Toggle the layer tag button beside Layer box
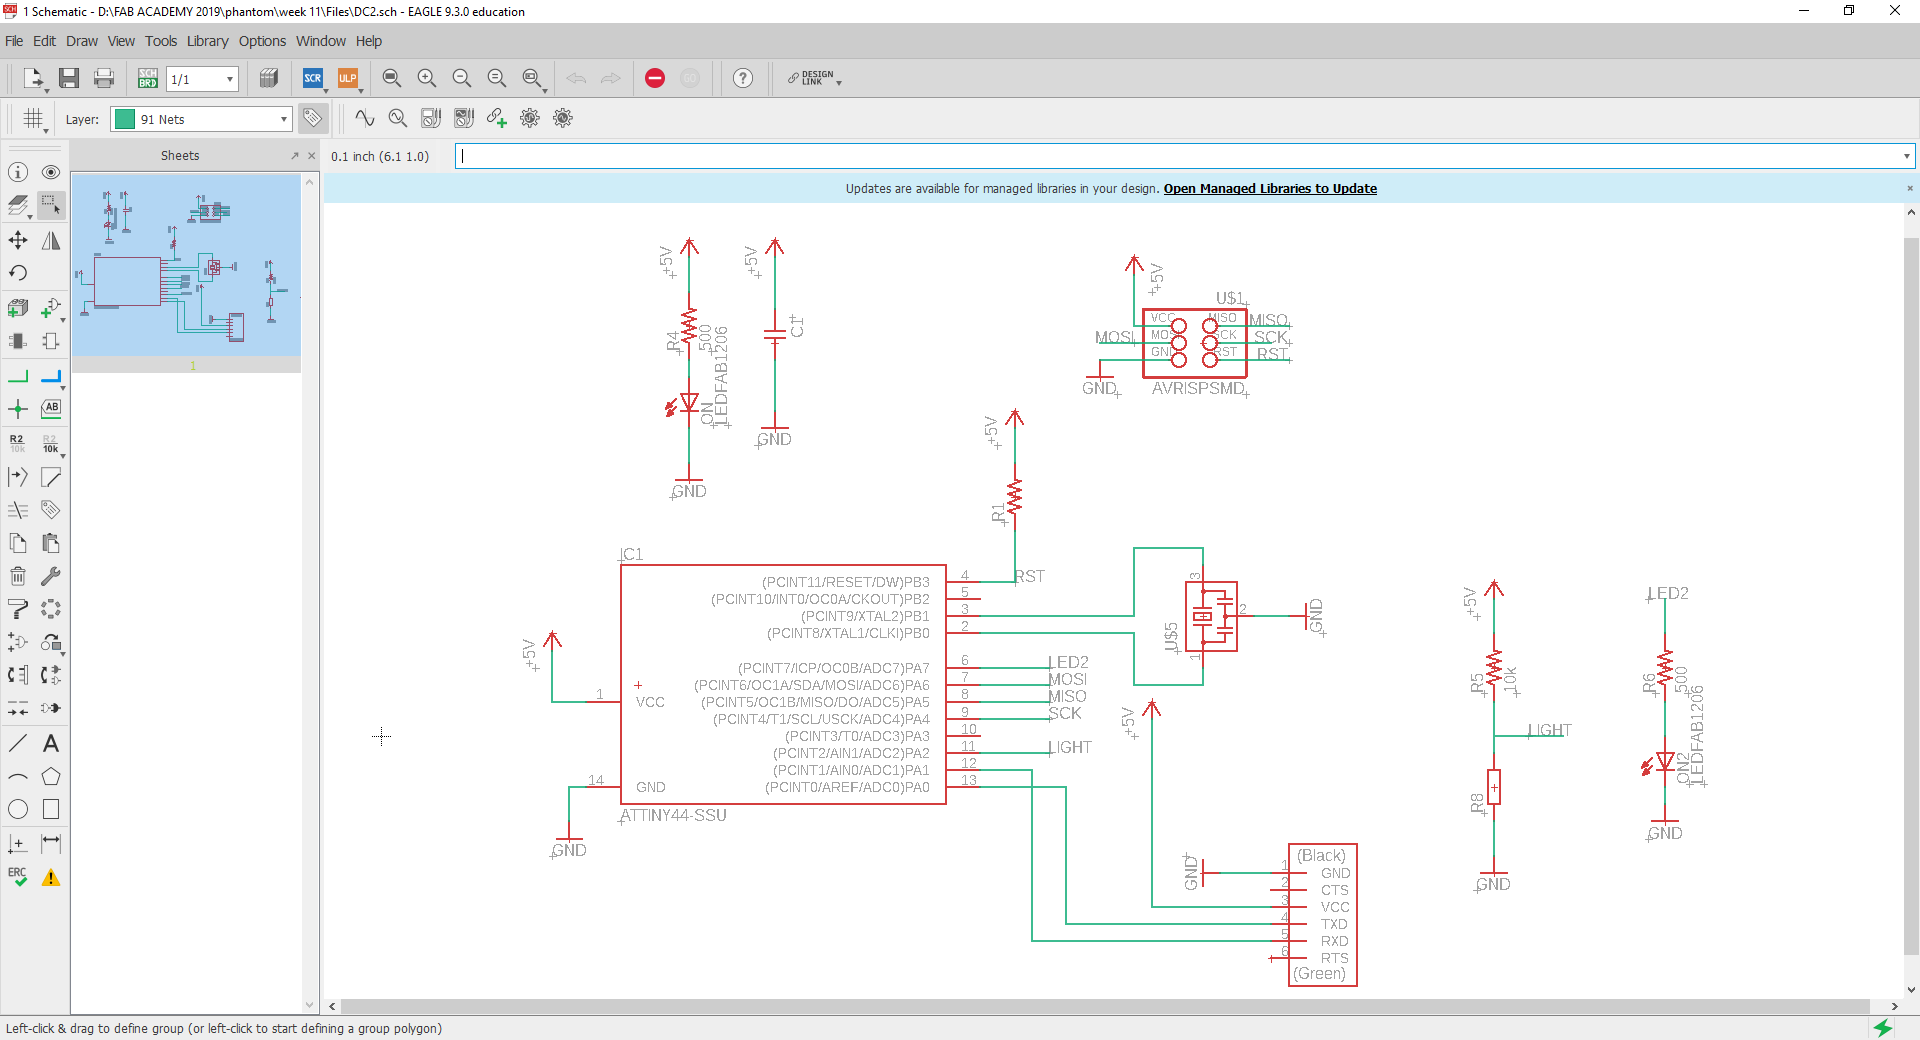Screen dimensions: 1920x1040 point(313,118)
